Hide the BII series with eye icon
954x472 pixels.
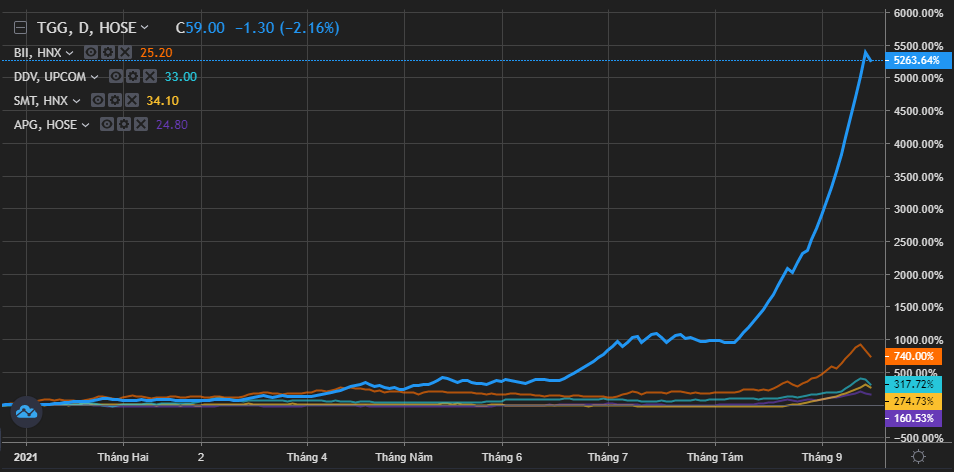pos(91,52)
